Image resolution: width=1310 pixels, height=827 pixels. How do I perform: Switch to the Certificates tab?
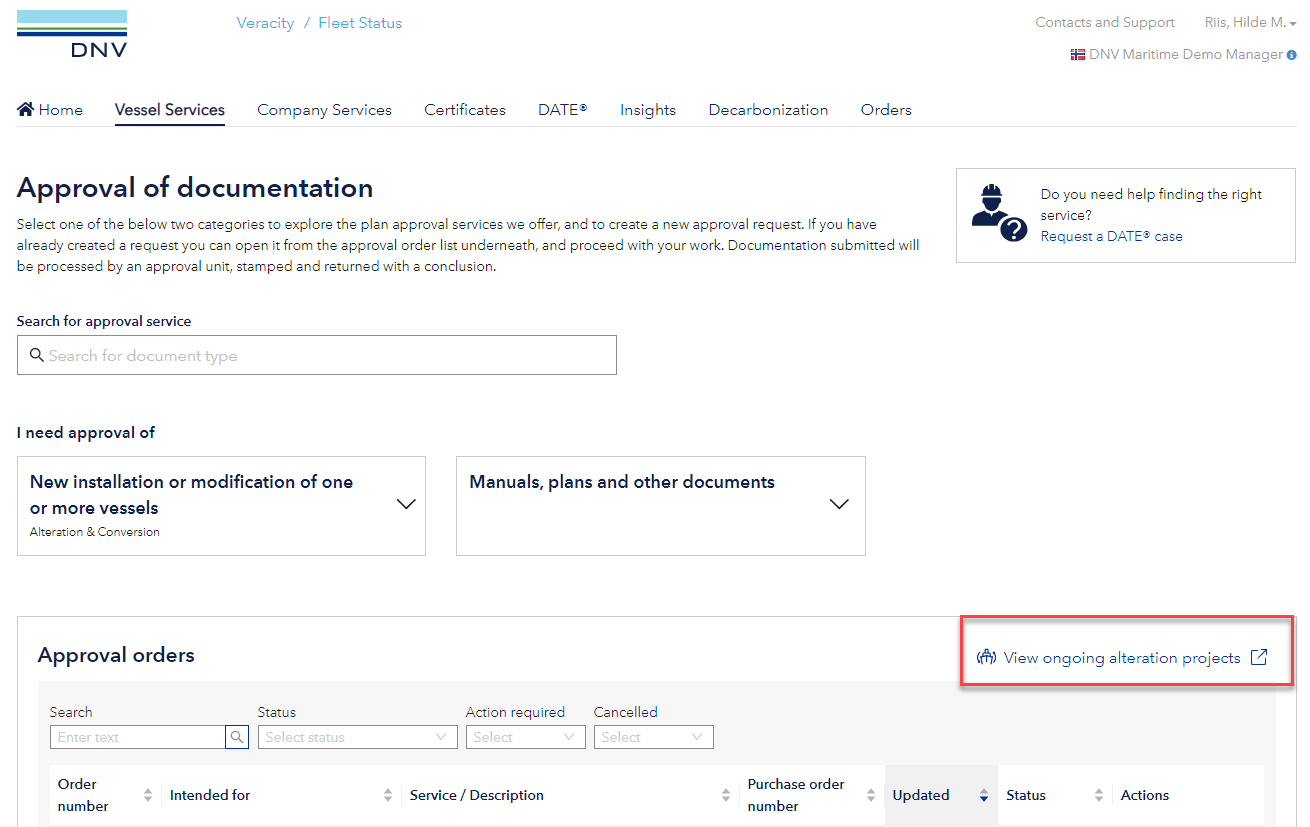464,110
